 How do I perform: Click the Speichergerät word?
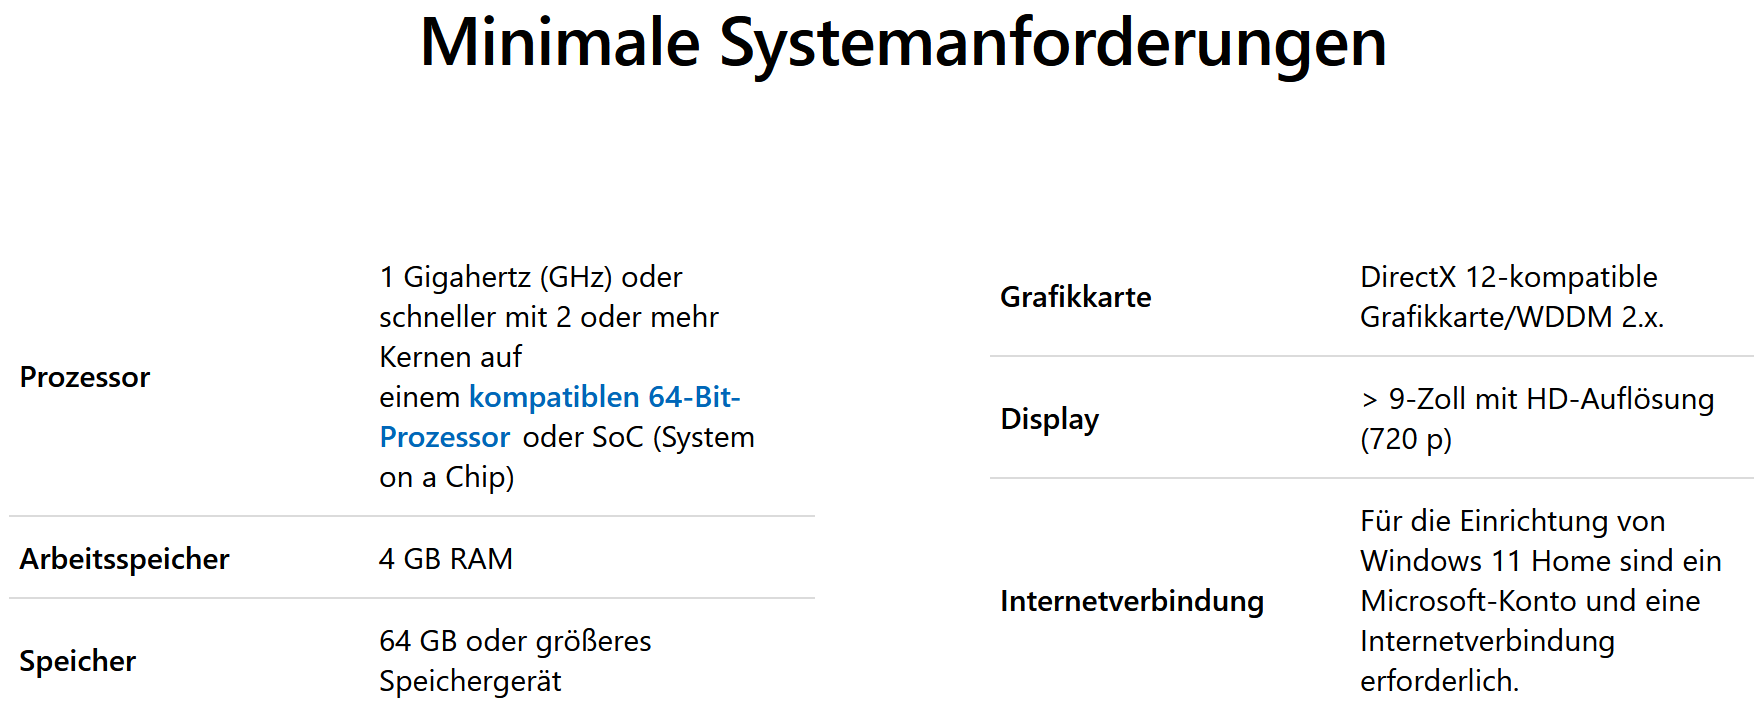click(470, 682)
